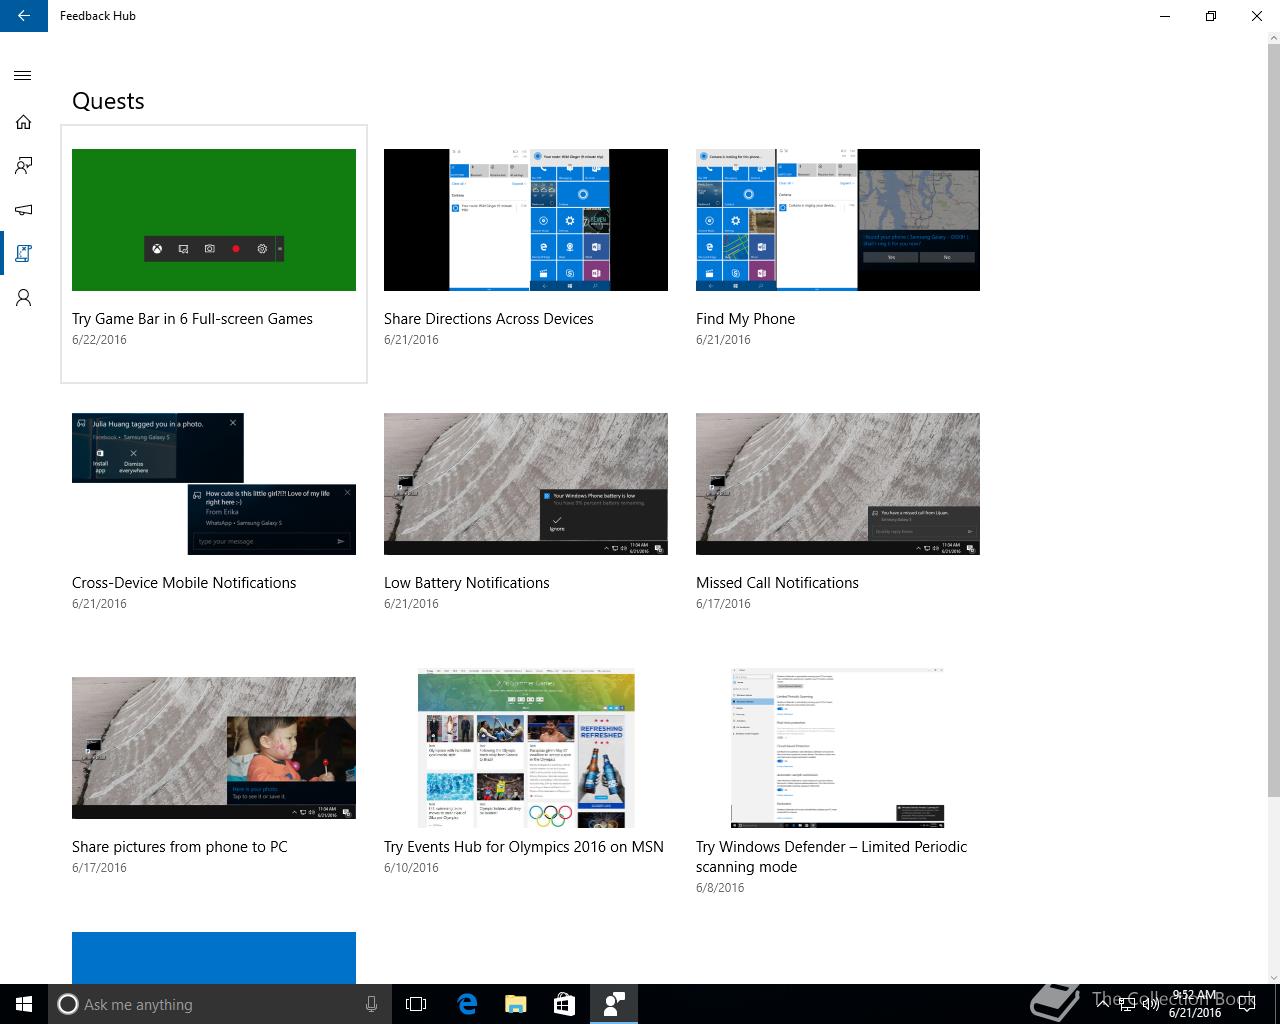1280x1024 pixels.
Task: Open Try Game Bar quest thumbnail
Action: pos(214,220)
